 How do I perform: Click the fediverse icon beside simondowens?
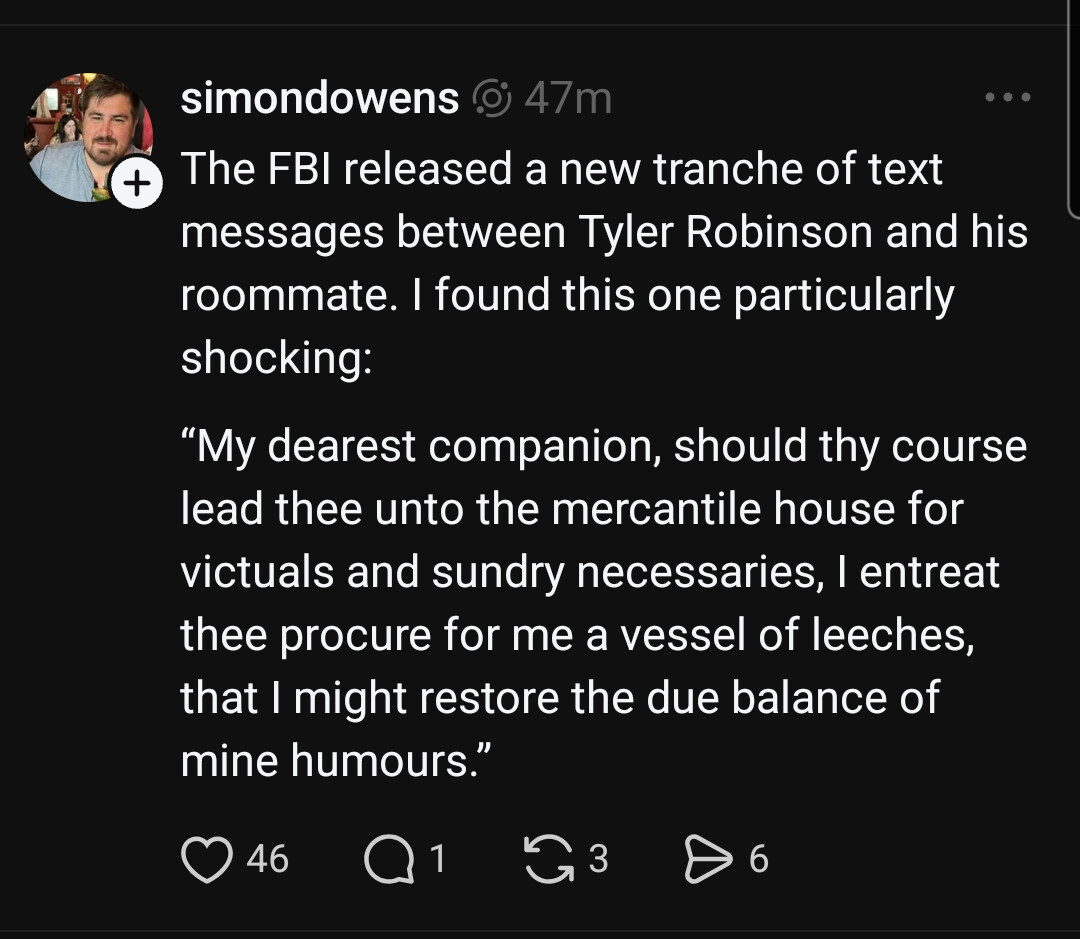(490, 99)
